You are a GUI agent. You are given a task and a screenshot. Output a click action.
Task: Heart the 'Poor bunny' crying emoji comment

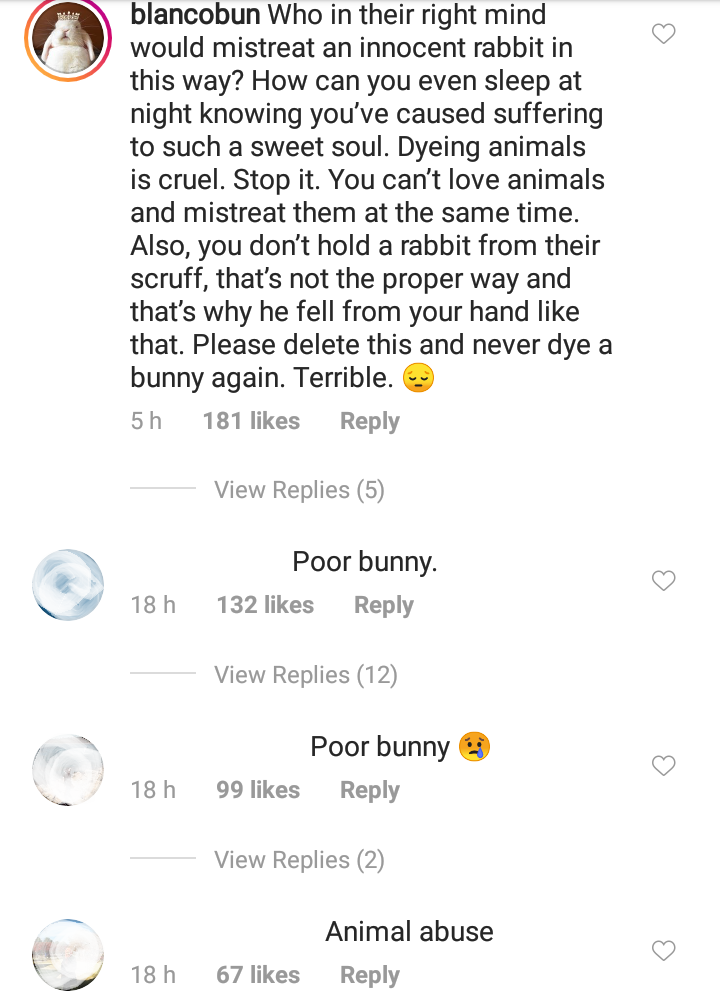[x=663, y=766]
